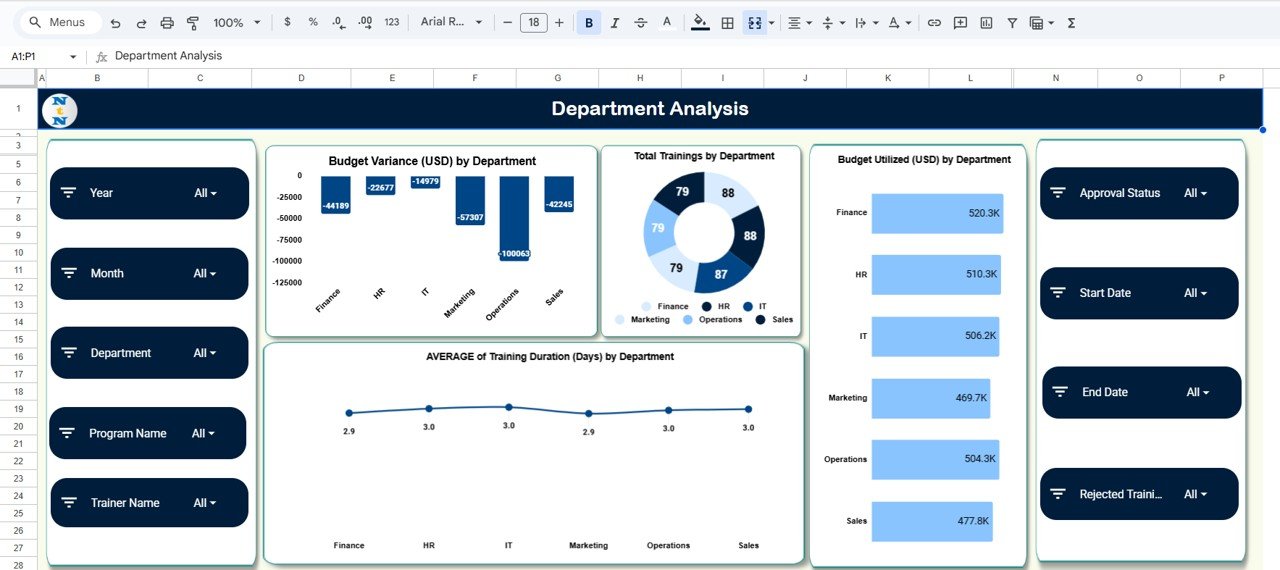Click the create filter icon
Screen dimensions: 1280x570
click(x=1012, y=22)
